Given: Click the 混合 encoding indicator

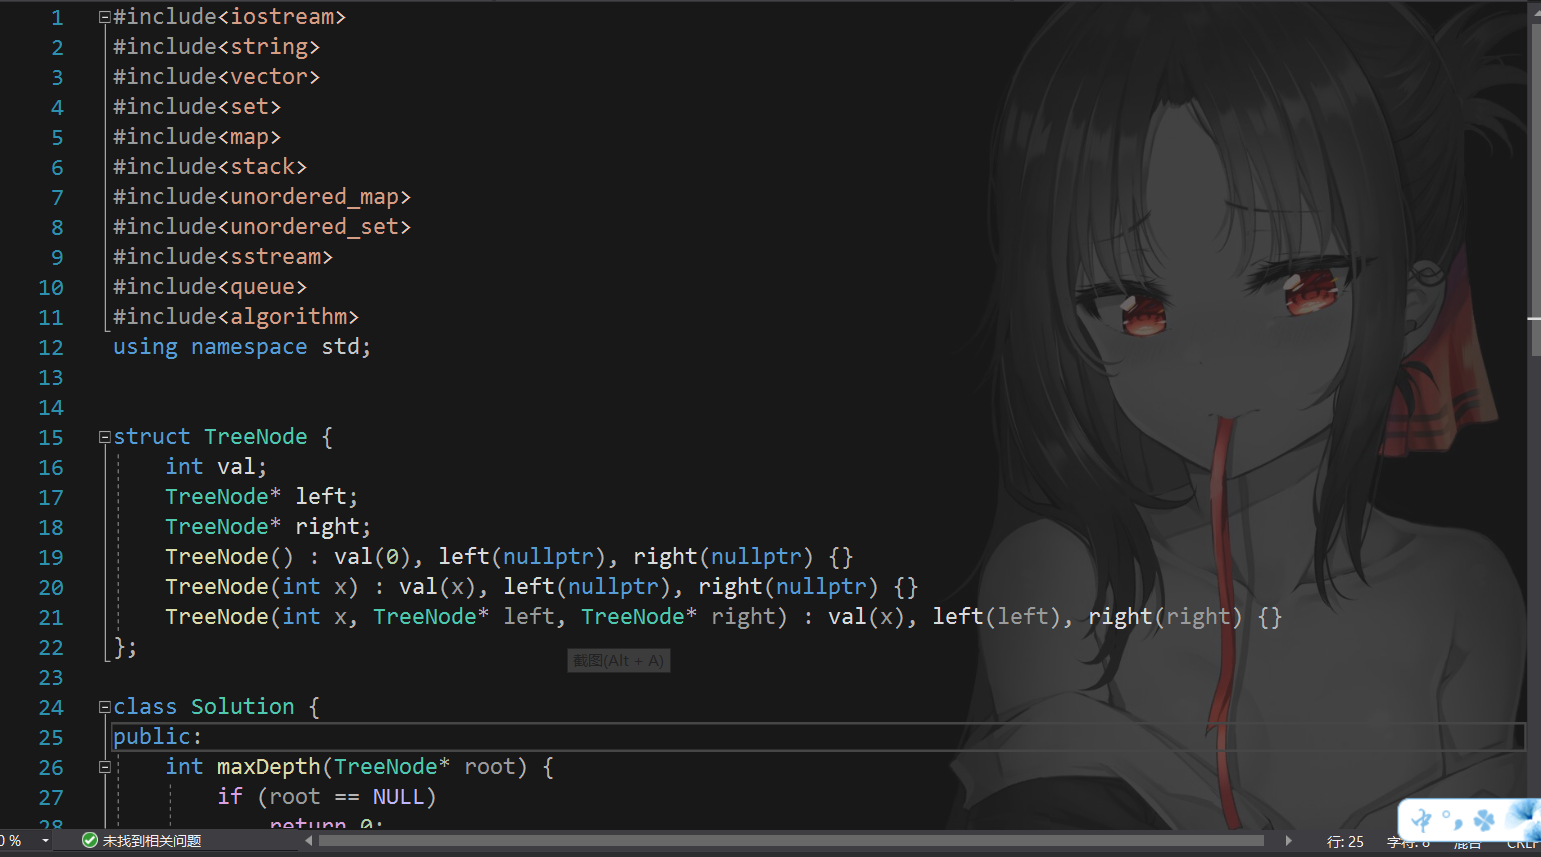Looking at the screenshot, I should (1467, 843).
